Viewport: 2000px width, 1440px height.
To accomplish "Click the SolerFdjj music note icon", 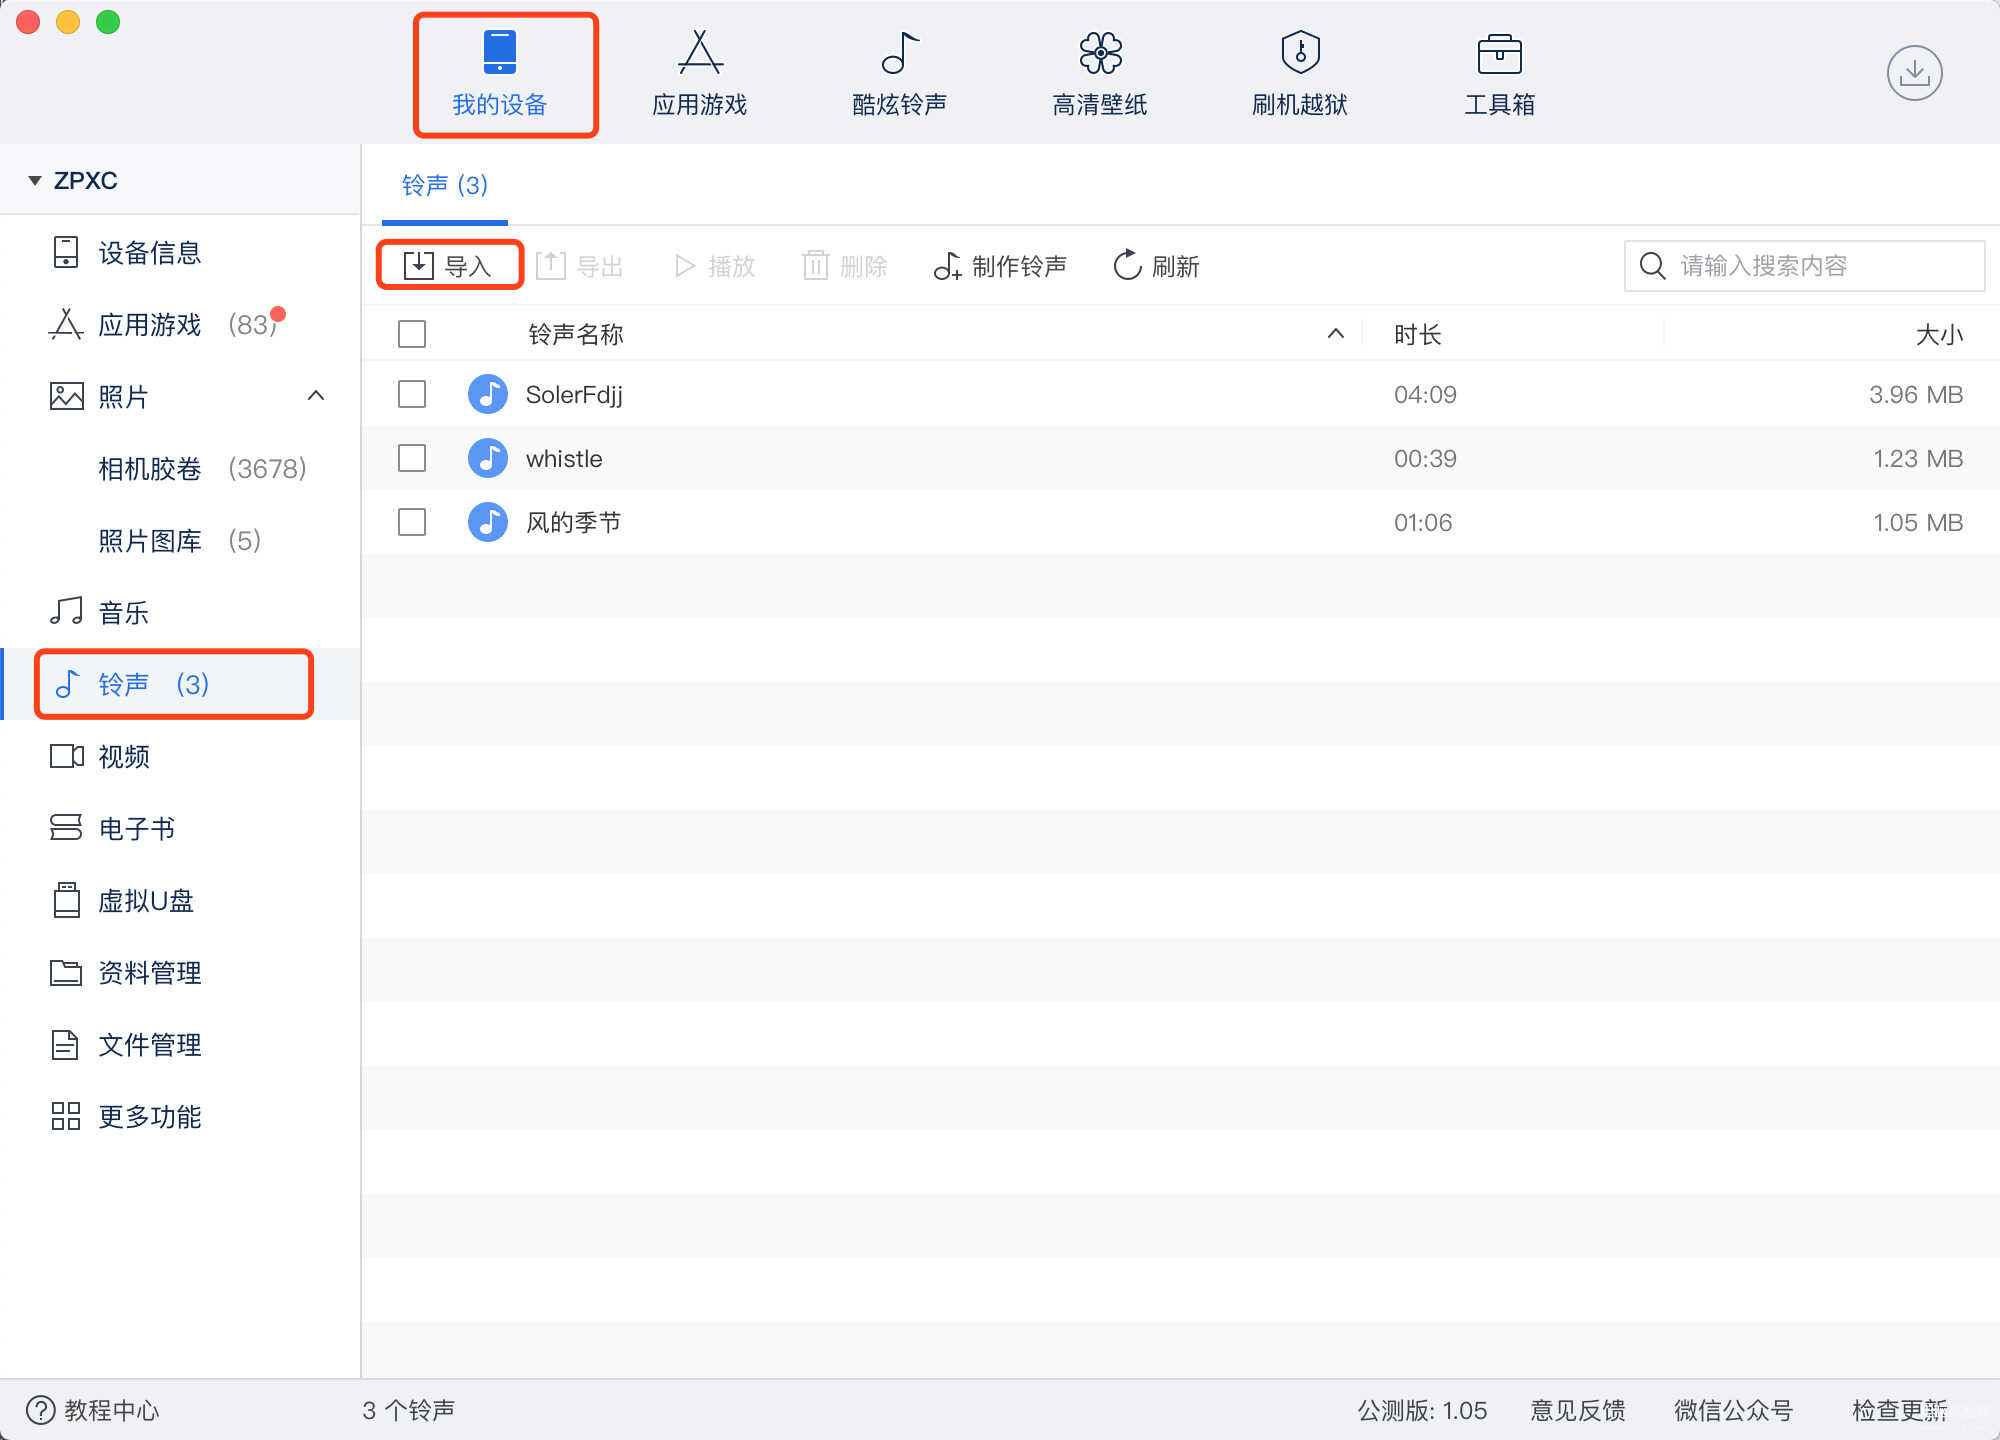I will coord(488,394).
